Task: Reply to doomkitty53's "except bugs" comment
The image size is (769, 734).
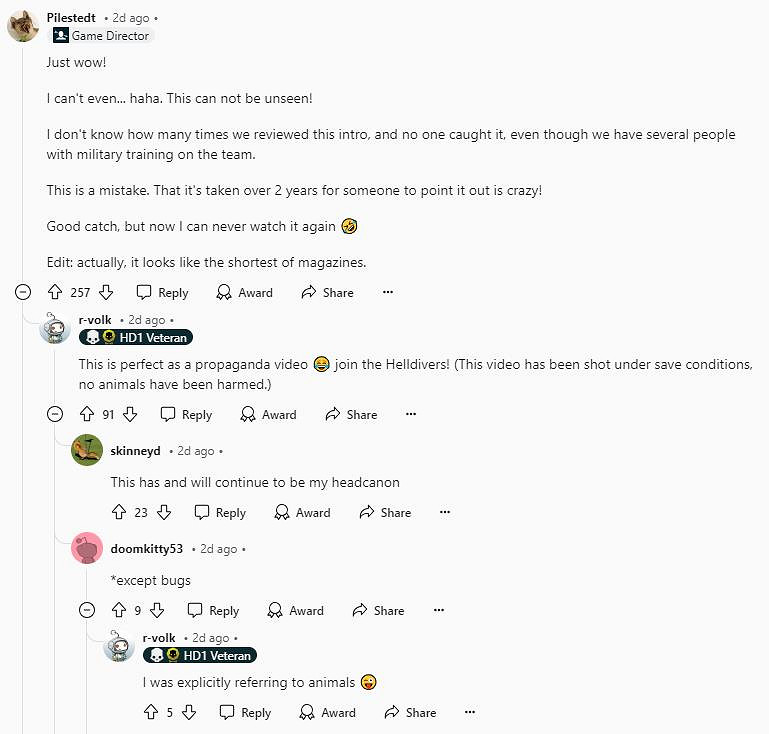Action: pyautogui.click(x=213, y=611)
